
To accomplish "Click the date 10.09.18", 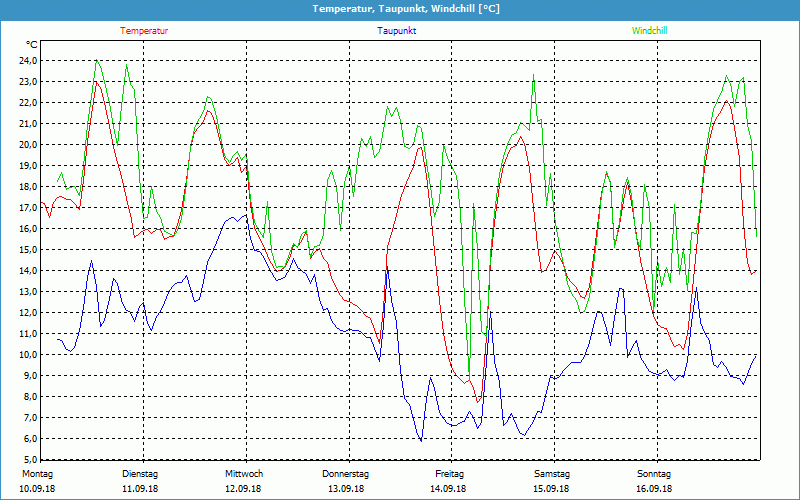I will [x=37, y=489].
